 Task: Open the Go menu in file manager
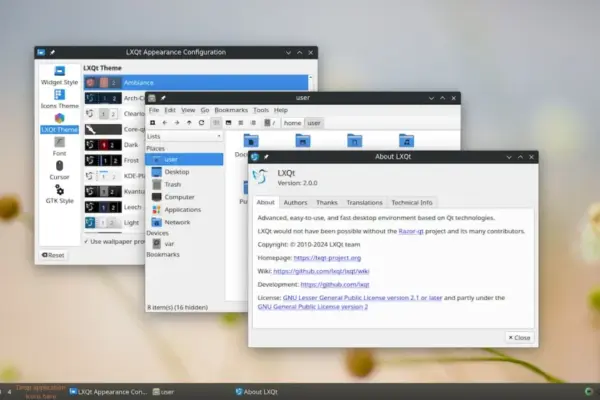[205, 110]
